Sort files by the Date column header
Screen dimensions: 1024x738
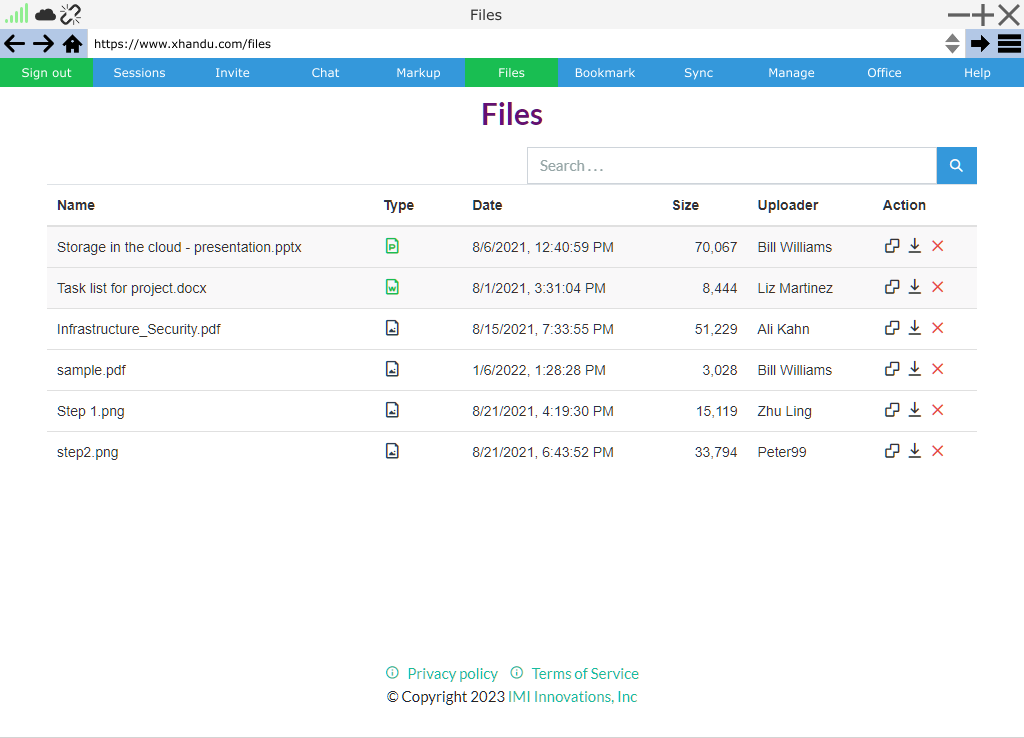487,205
